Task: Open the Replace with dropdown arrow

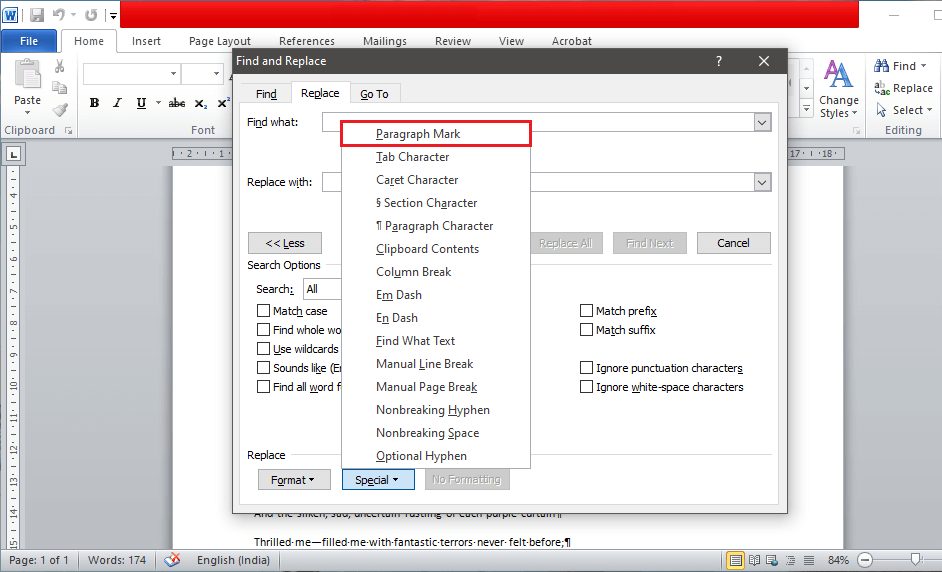Action: coord(762,182)
